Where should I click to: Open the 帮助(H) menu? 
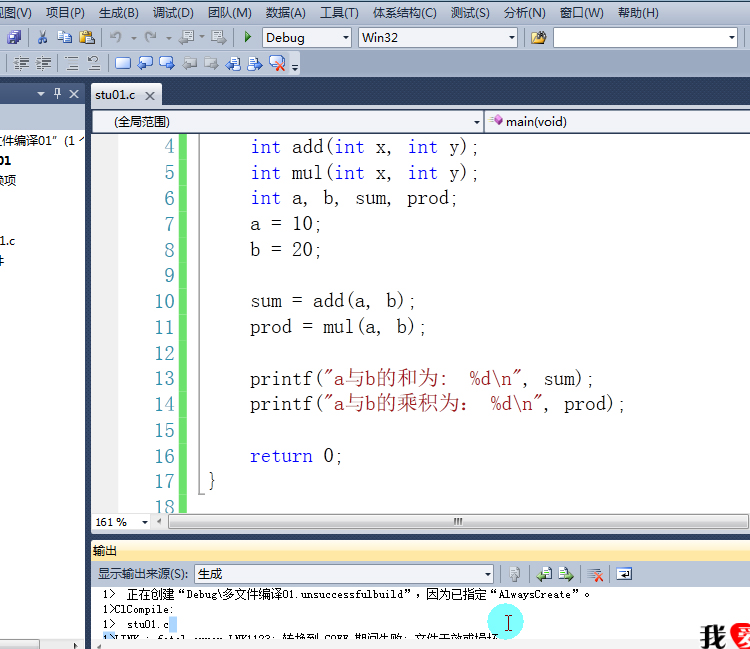click(x=638, y=13)
